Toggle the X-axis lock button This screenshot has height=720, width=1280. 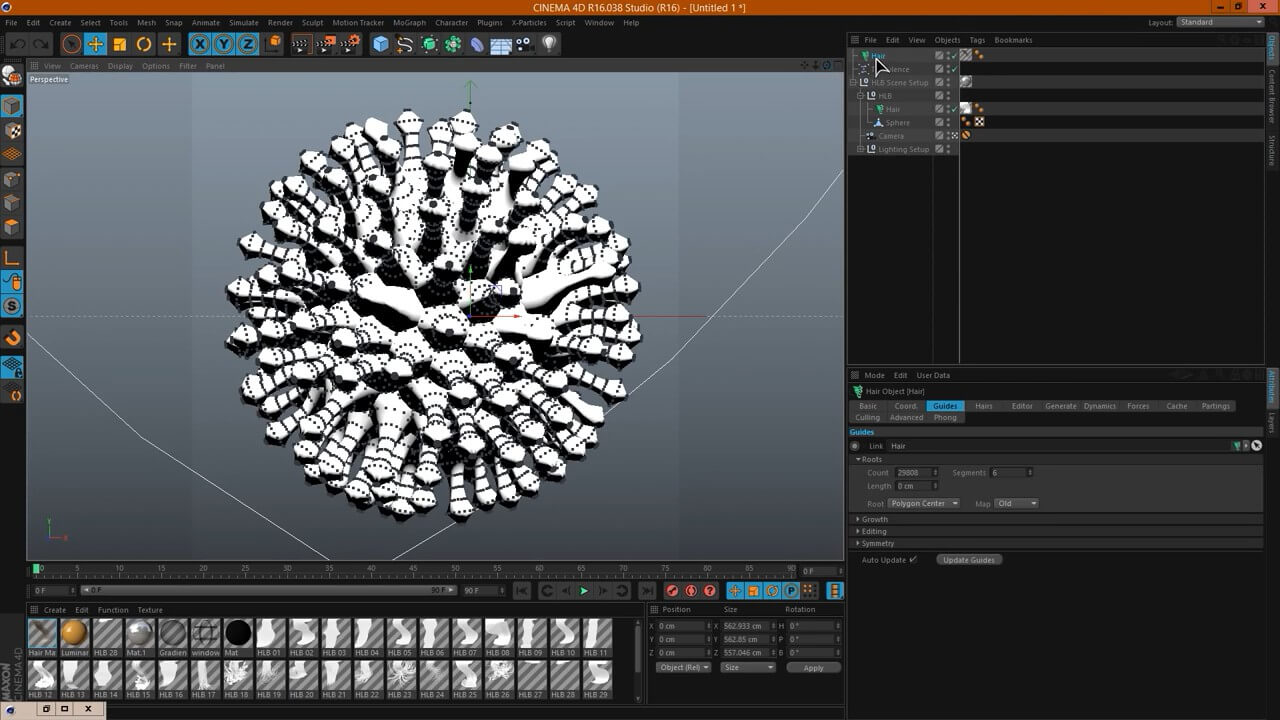(x=200, y=44)
